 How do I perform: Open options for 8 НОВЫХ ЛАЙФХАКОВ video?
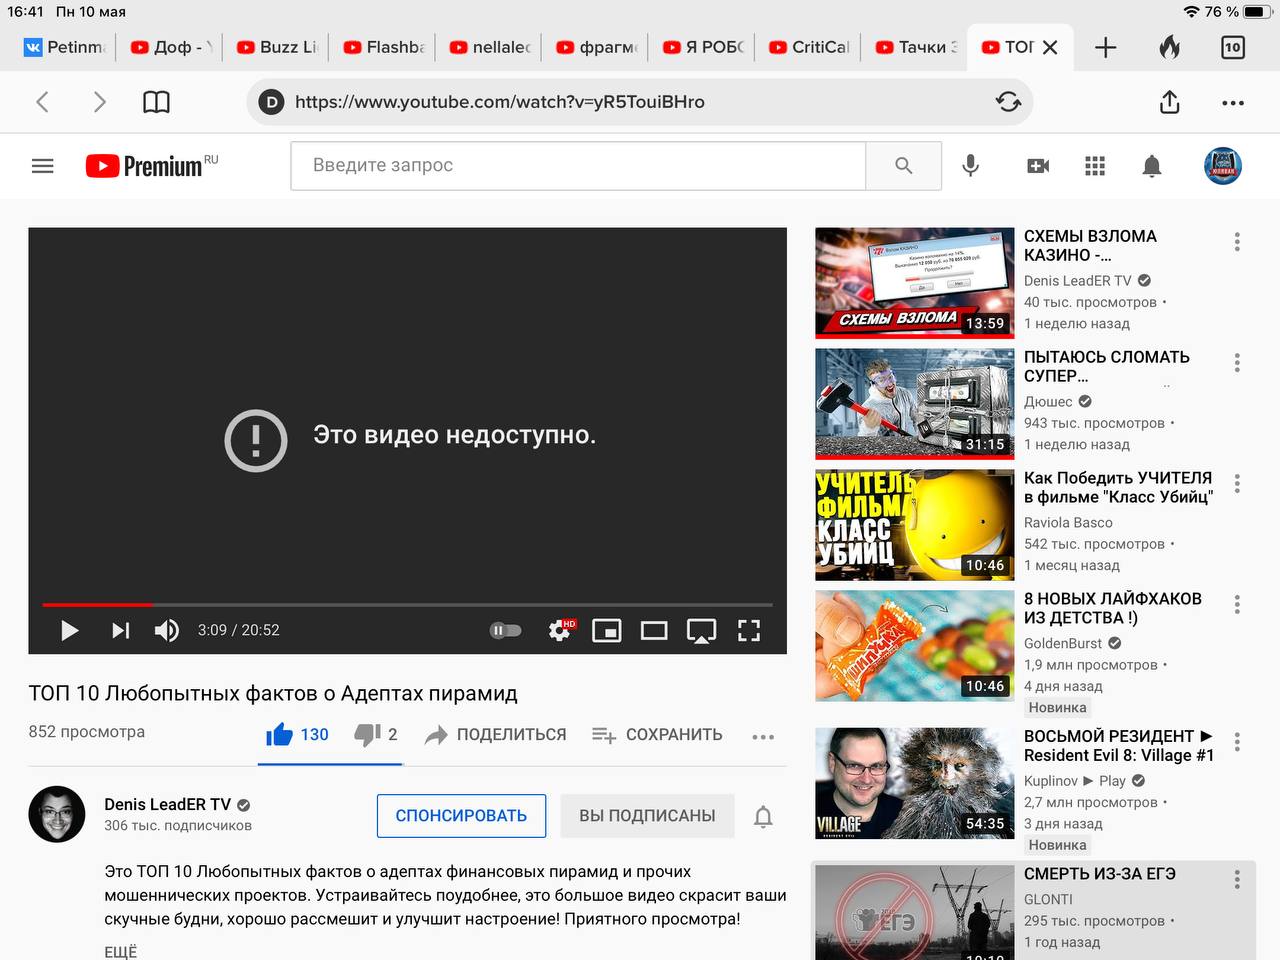(1237, 604)
